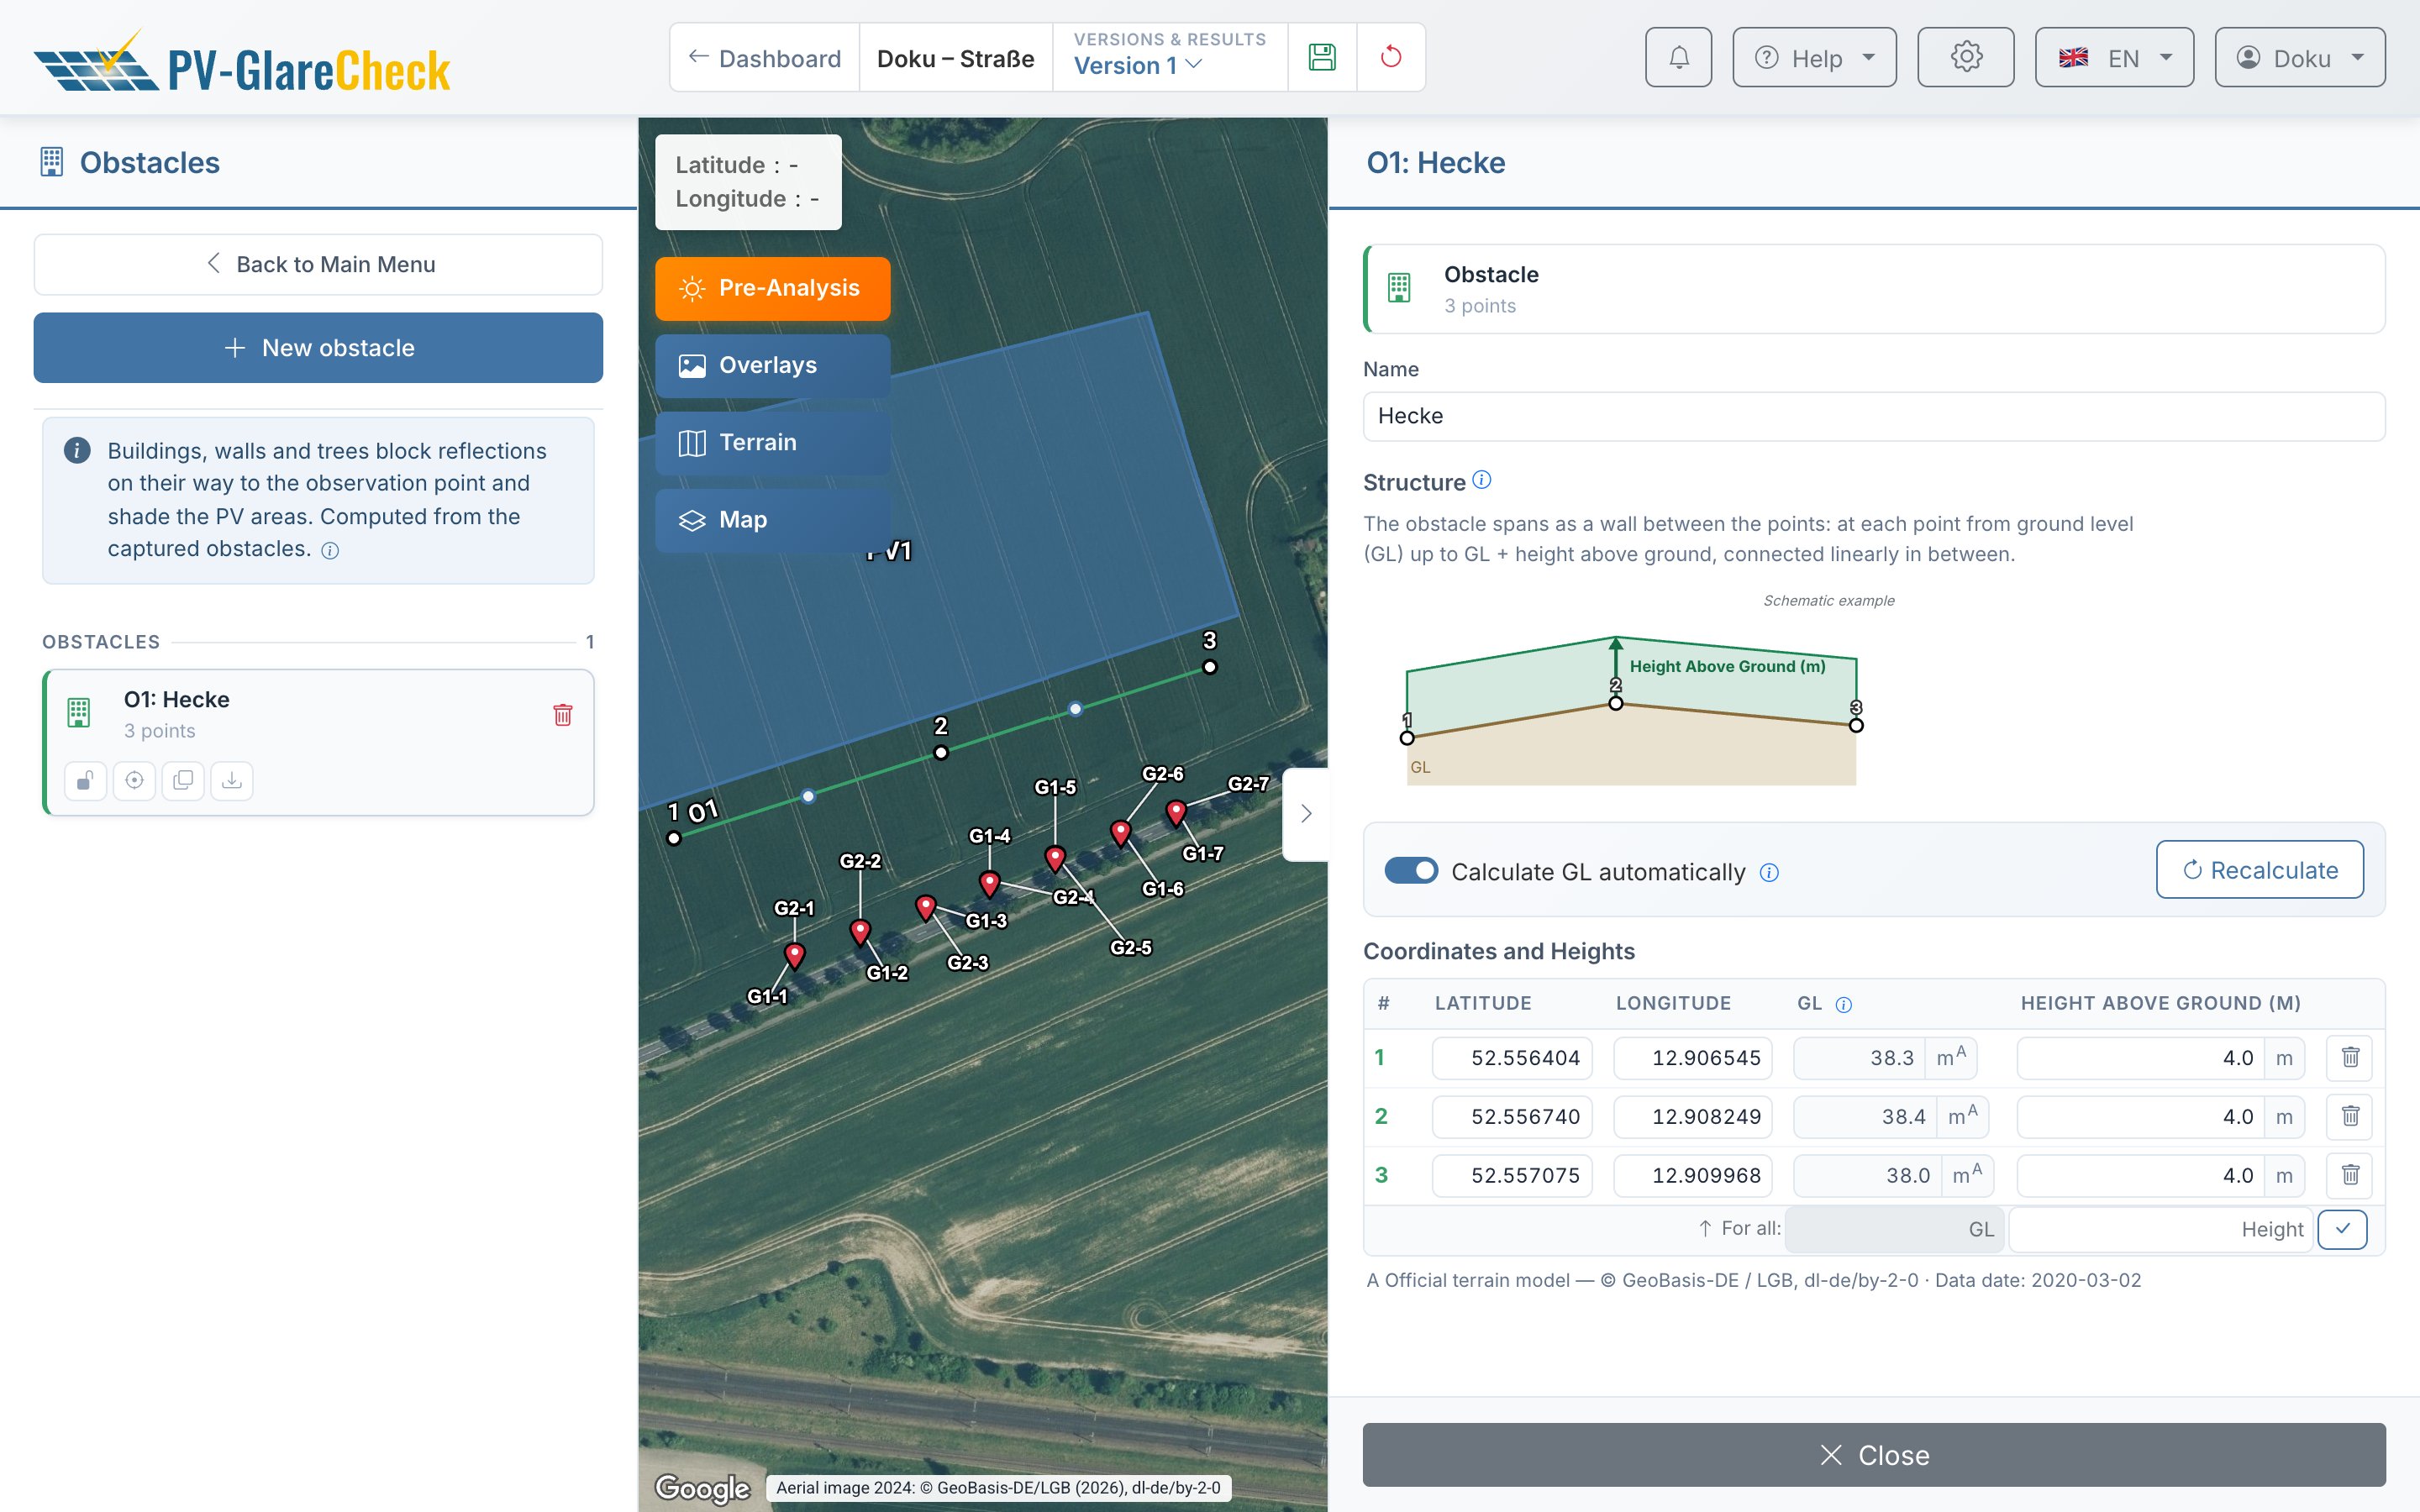Click the Recalculate button

[x=2260, y=870]
